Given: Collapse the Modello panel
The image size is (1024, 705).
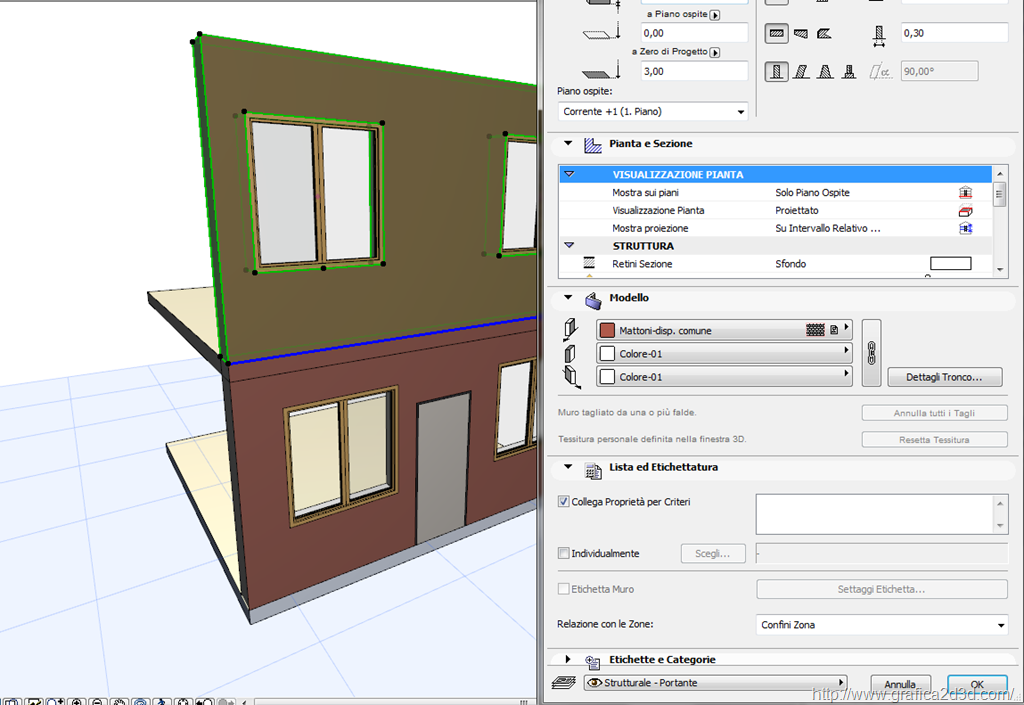Looking at the screenshot, I should pyautogui.click(x=568, y=298).
